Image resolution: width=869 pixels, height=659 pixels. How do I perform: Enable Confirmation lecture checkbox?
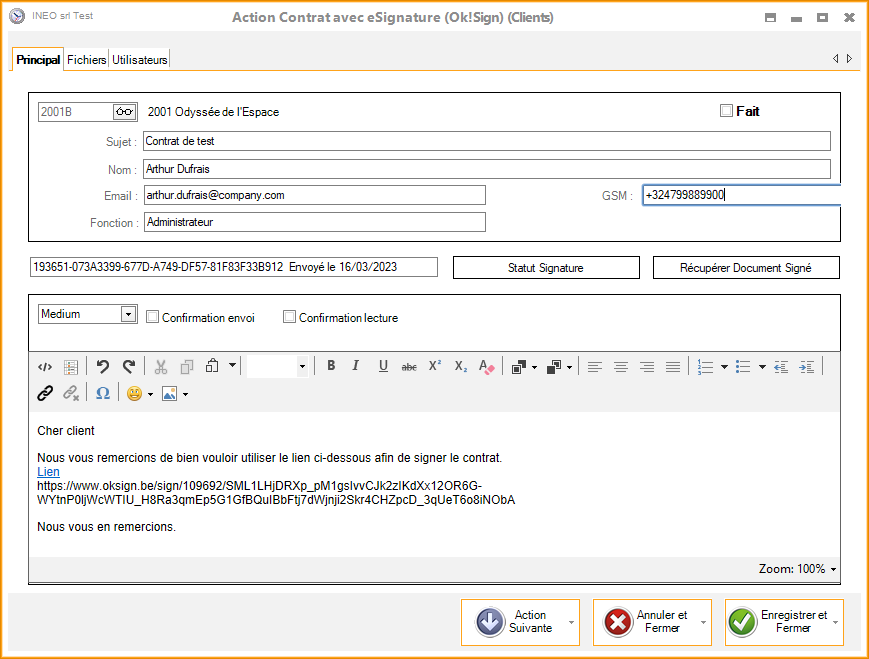pyautogui.click(x=290, y=317)
